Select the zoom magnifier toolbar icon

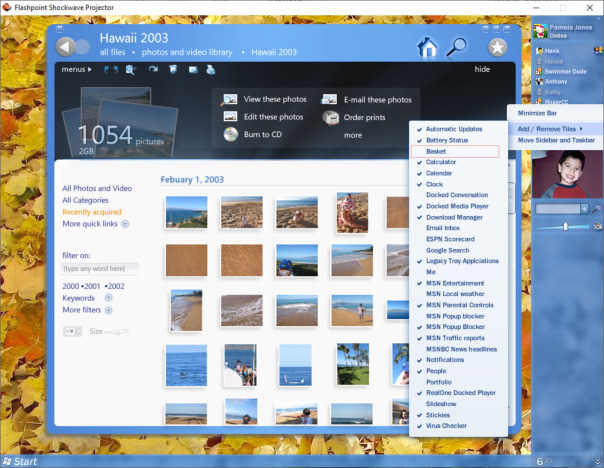point(130,70)
